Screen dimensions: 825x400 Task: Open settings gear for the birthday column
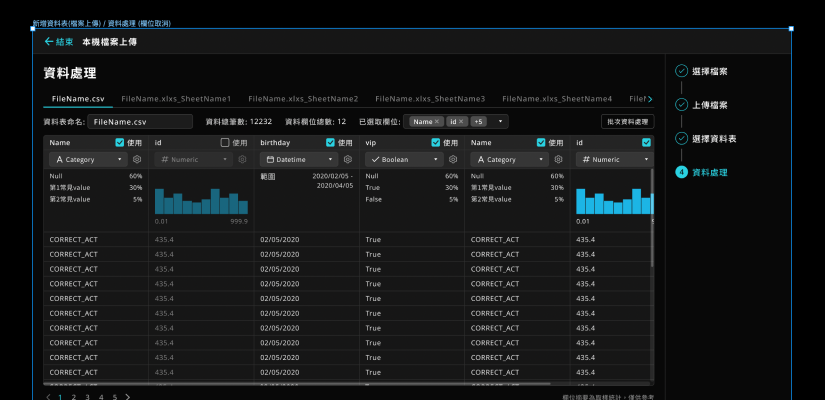[x=348, y=159]
